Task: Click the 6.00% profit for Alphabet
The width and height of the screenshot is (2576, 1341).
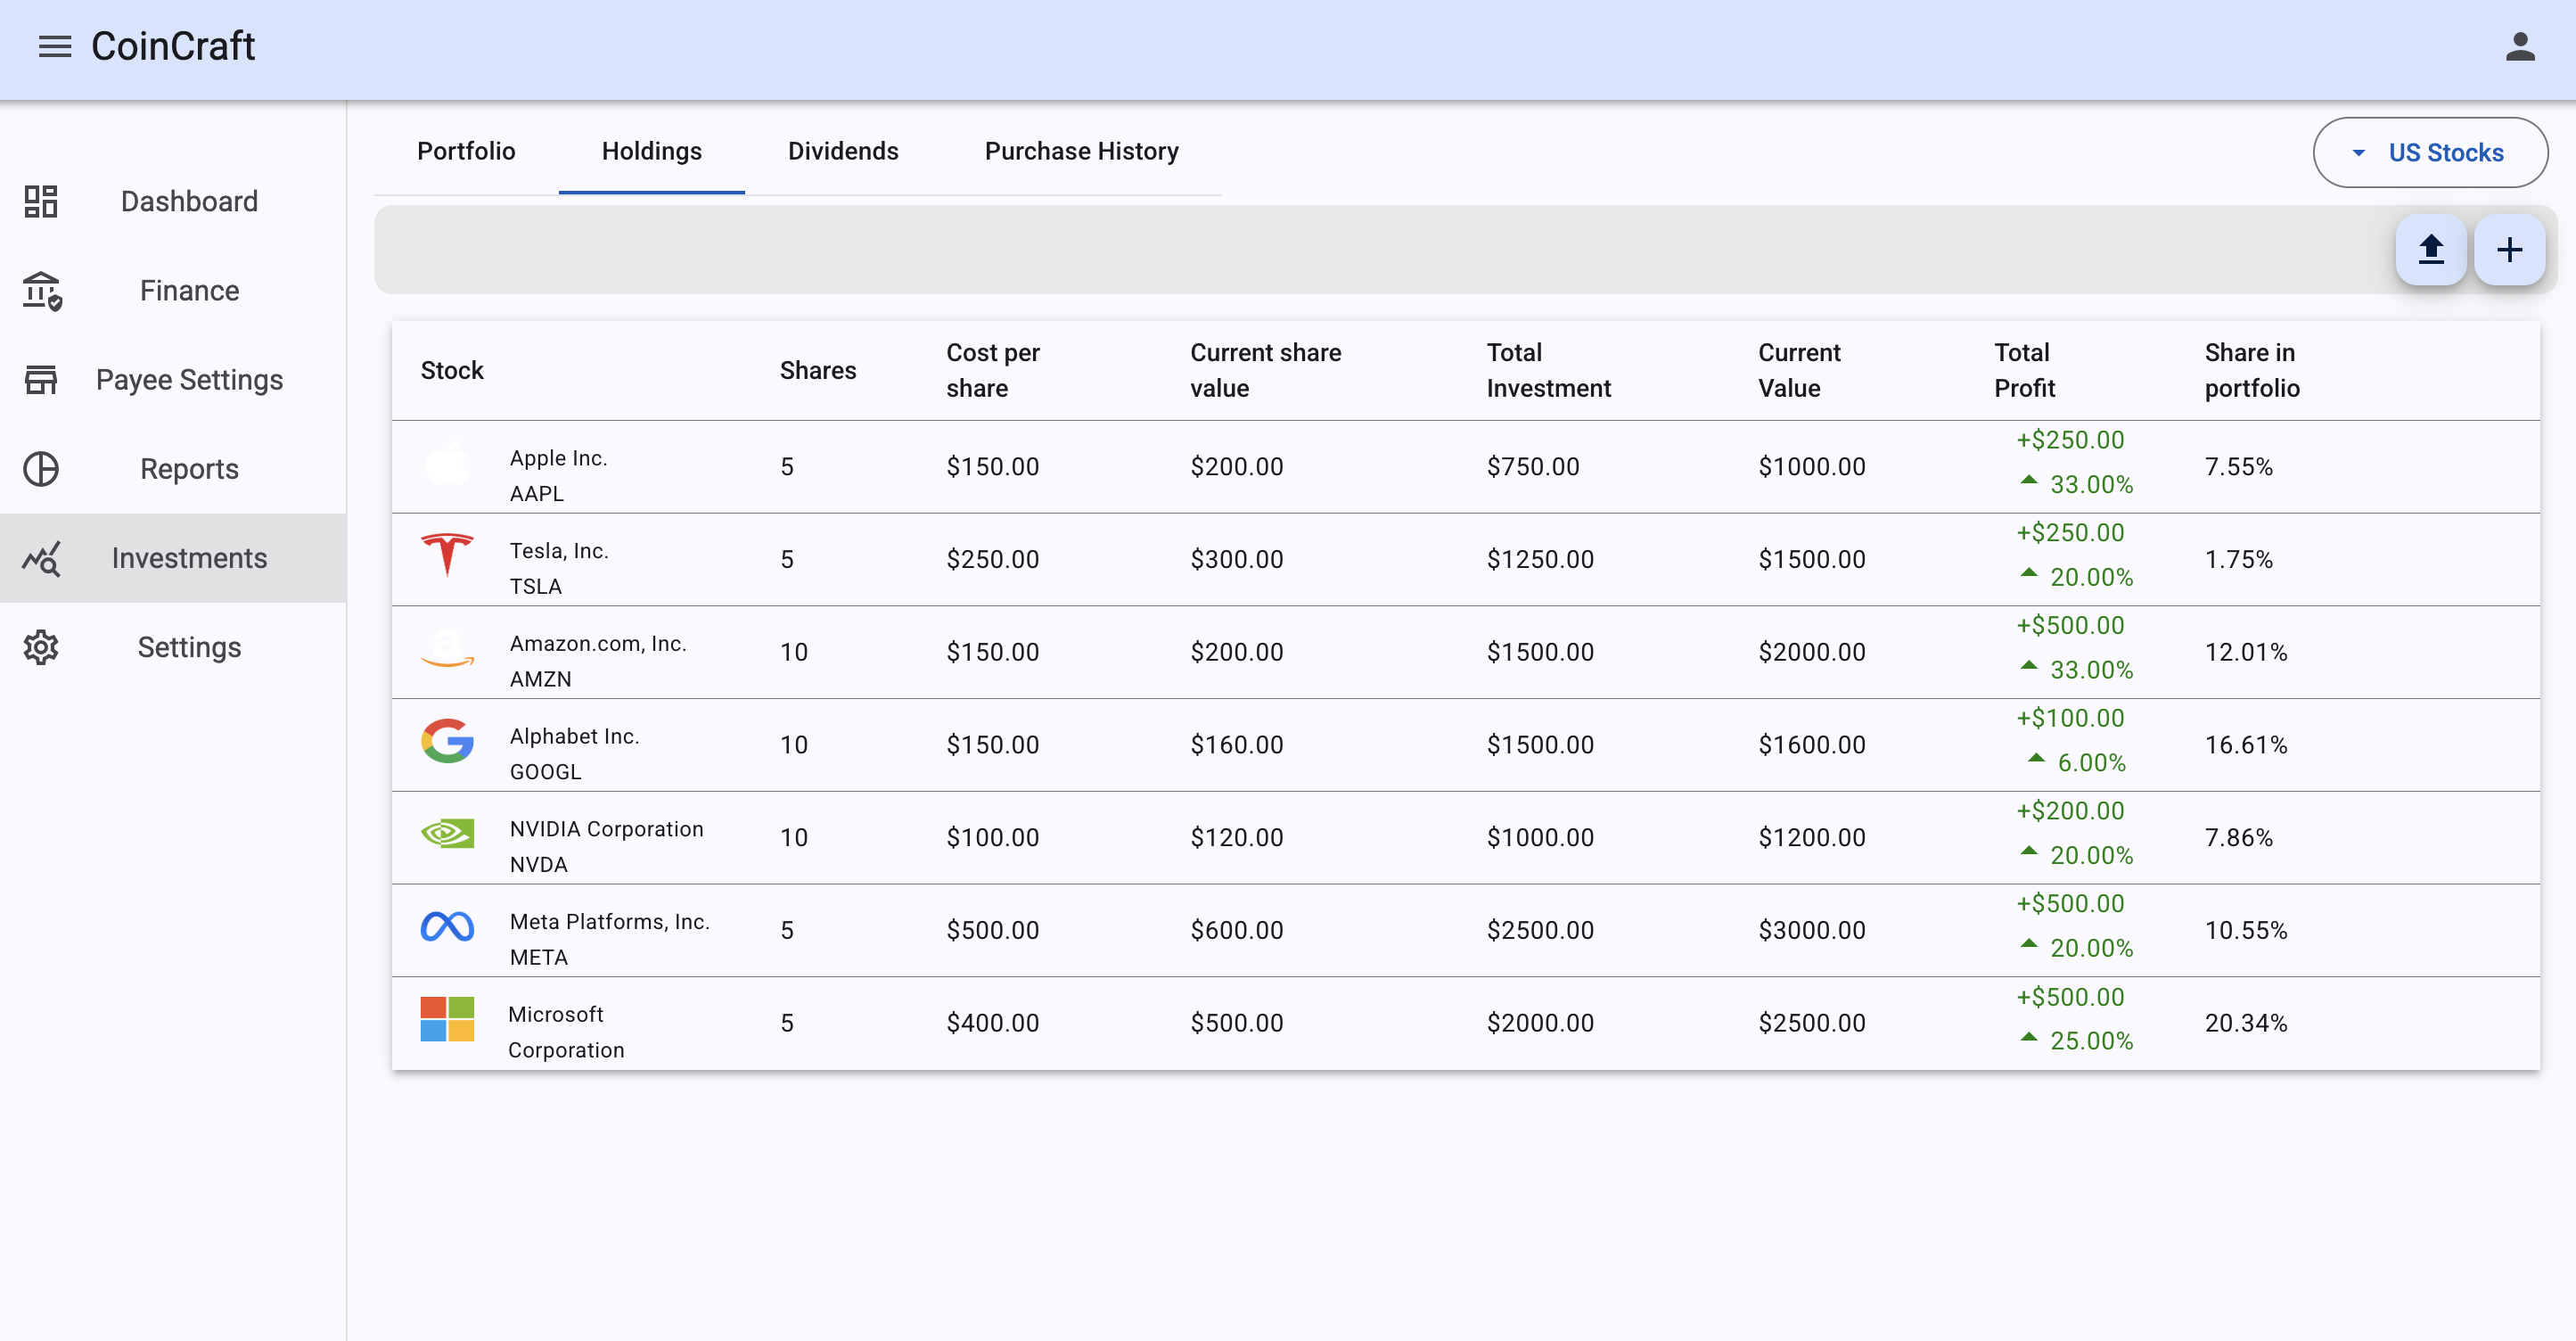Action: (2091, 763)
